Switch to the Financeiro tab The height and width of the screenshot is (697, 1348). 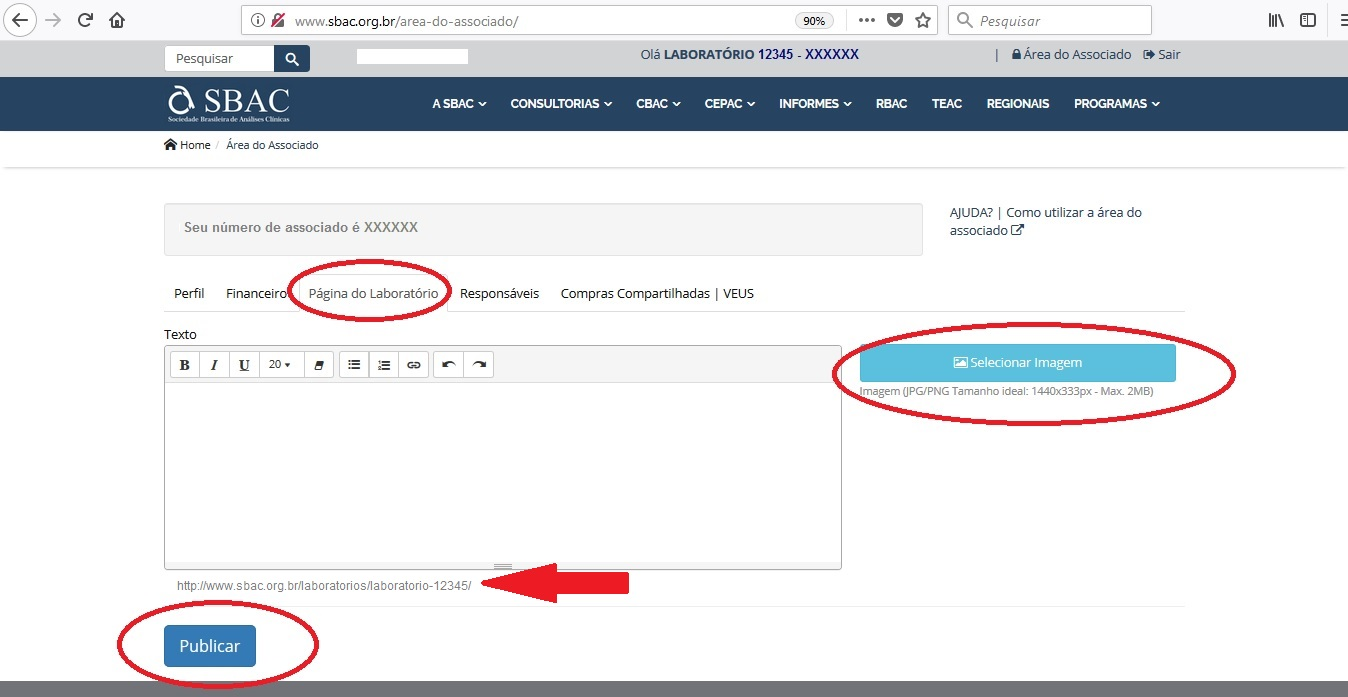point(256,293)
